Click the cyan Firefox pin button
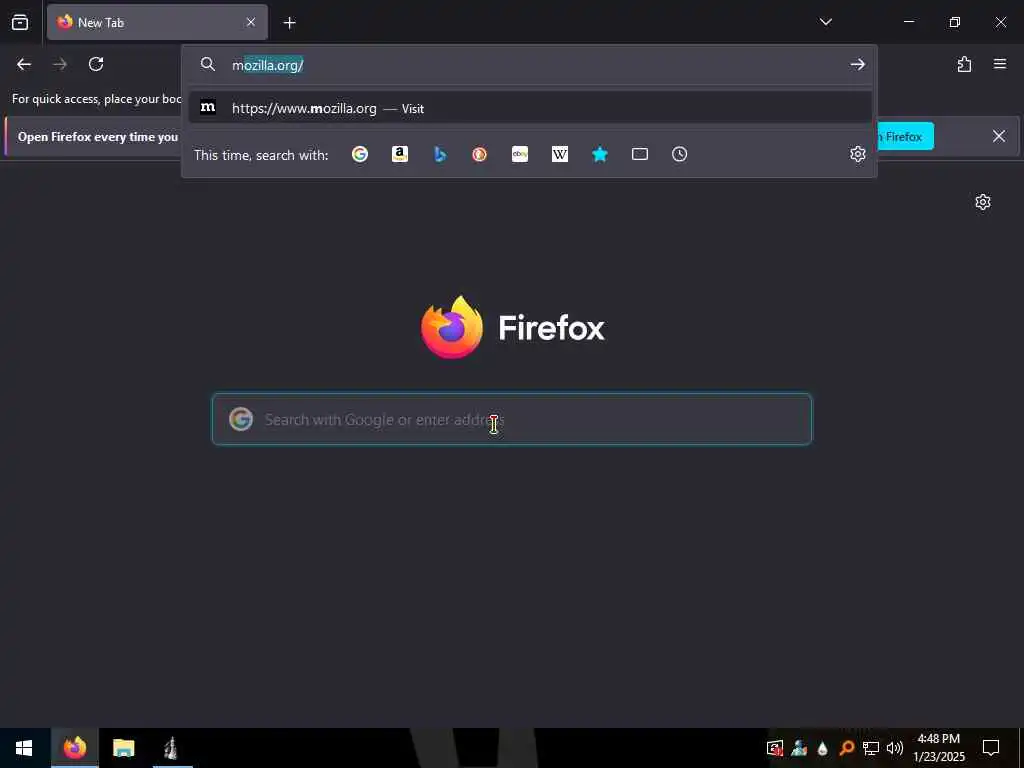The image size is (1024, 768). point(905,136)
